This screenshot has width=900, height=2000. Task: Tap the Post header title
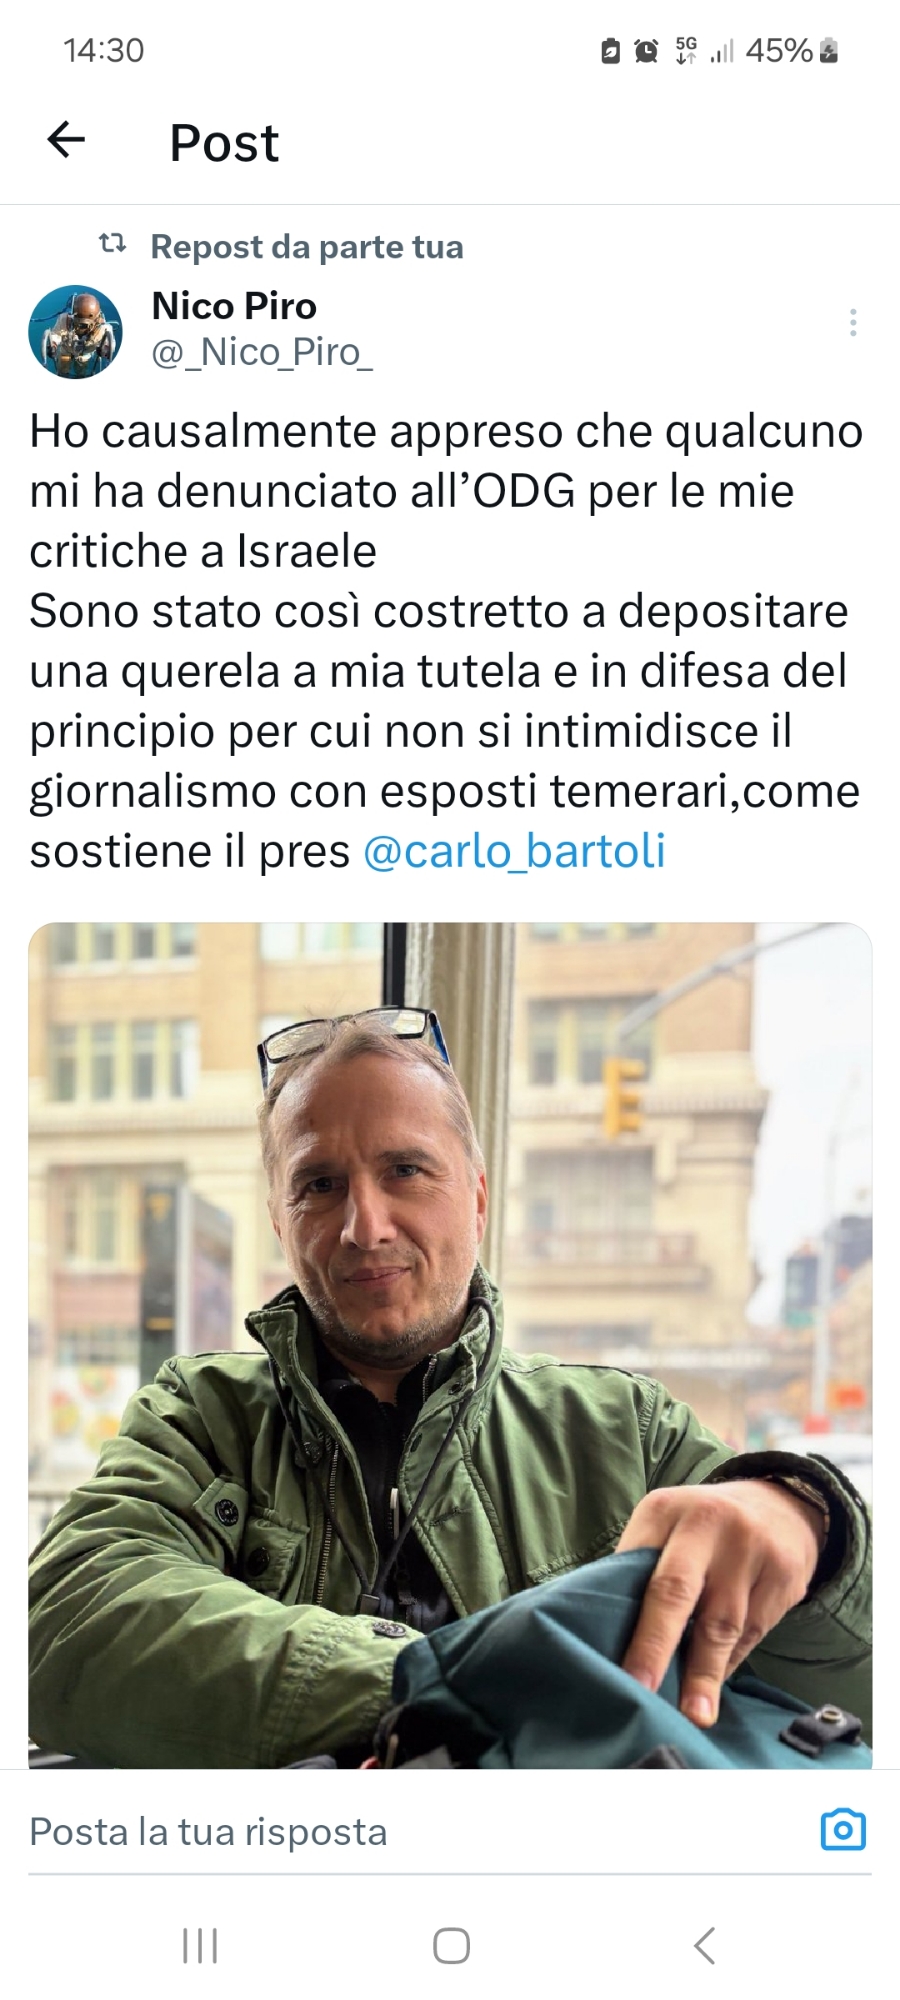tap(224, 142)
